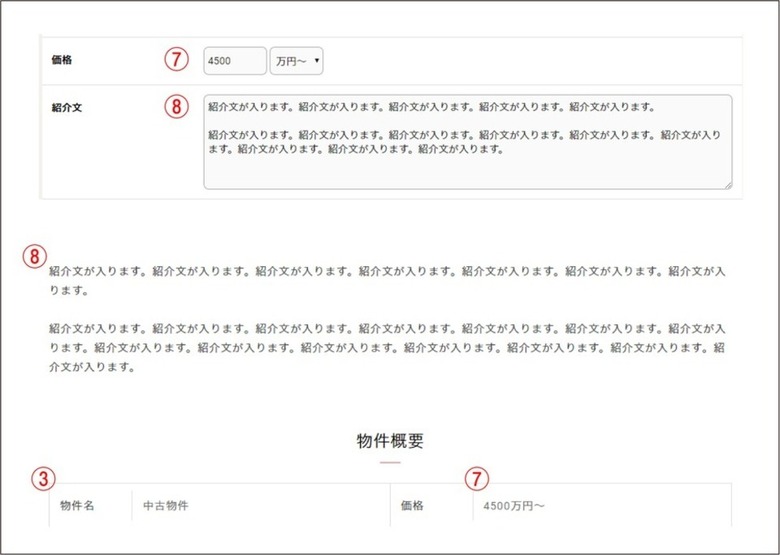Image resolution: width=780 pixels, height=555 pixels.
Task: Grab the textarea resize handle corner
Action: pos(728,185)
